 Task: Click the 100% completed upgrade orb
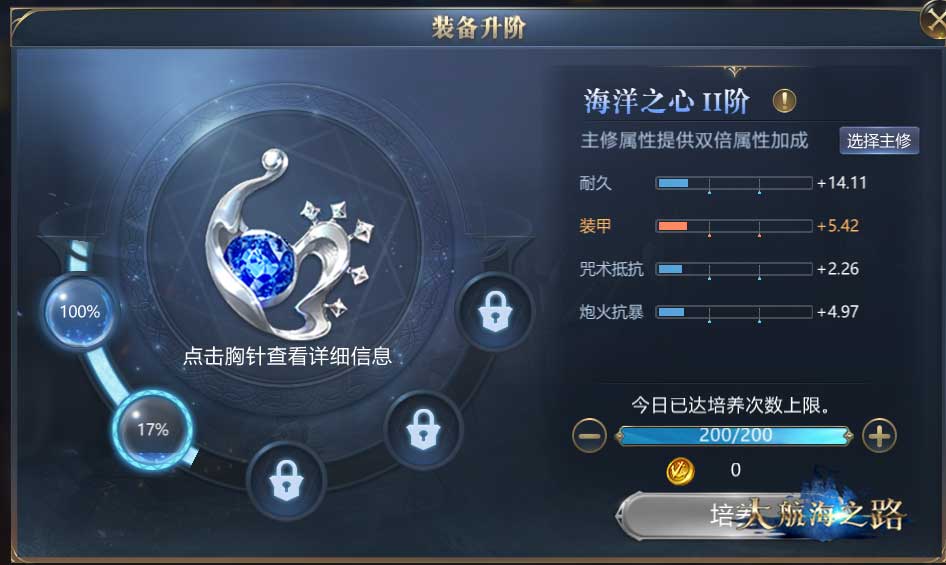coord(80,312)
